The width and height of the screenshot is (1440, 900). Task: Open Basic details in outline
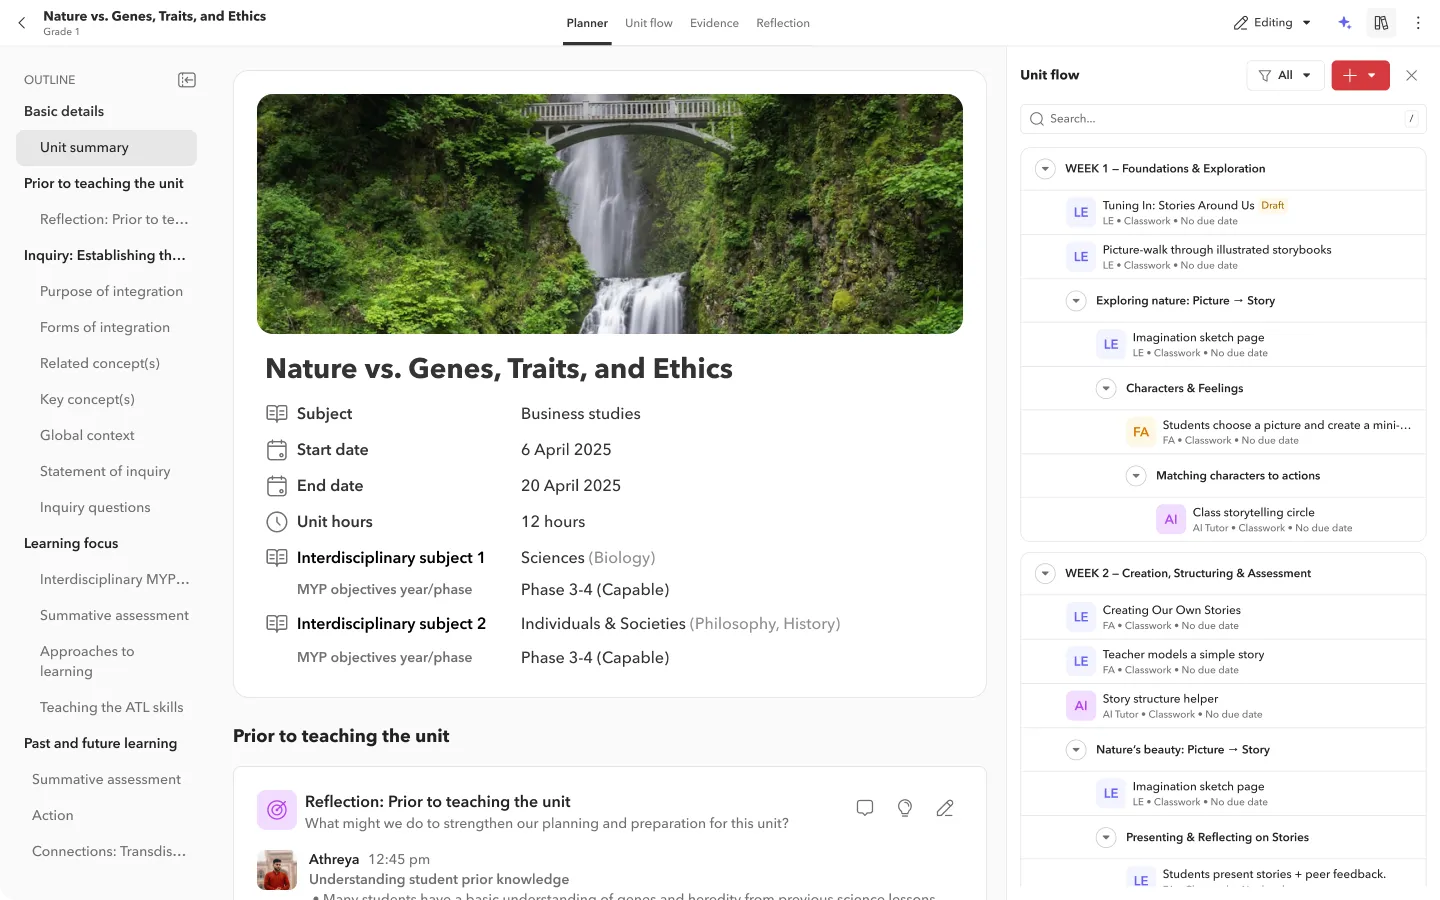coord(64,111)
